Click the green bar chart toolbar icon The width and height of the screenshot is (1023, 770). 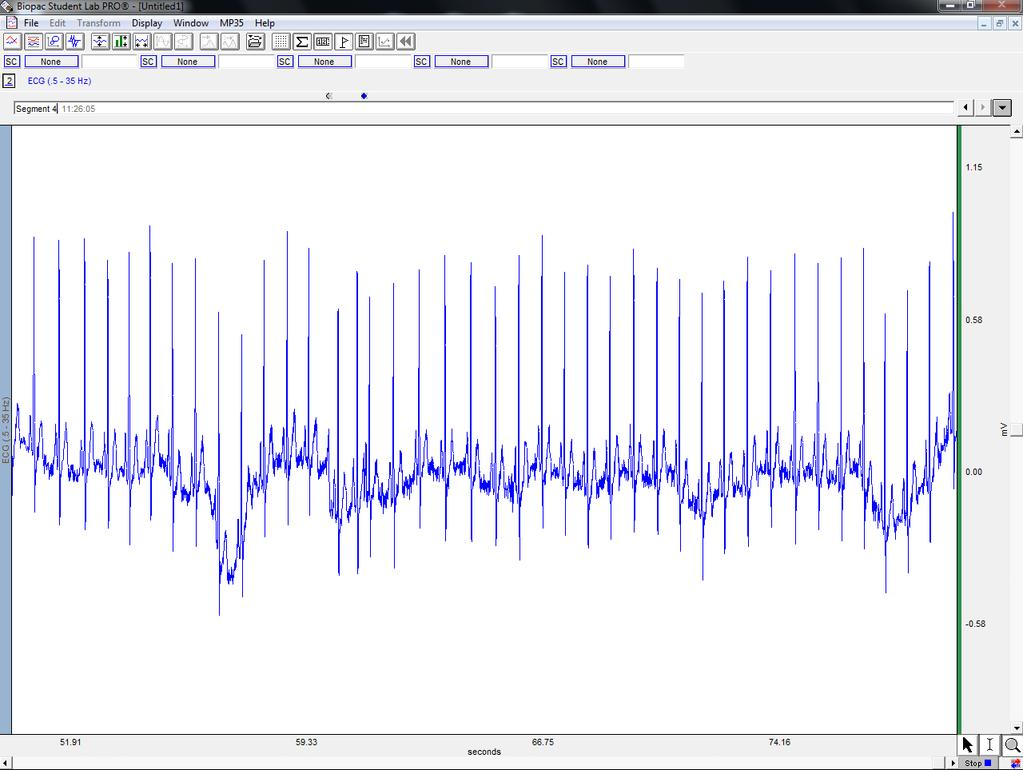tap(121, 42)
